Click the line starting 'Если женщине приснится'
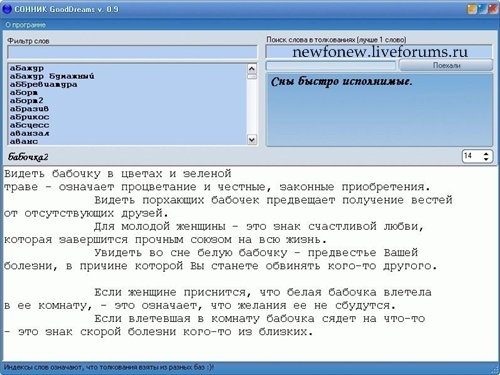This screenshot has width=500, height=375. tap(263, 292)
